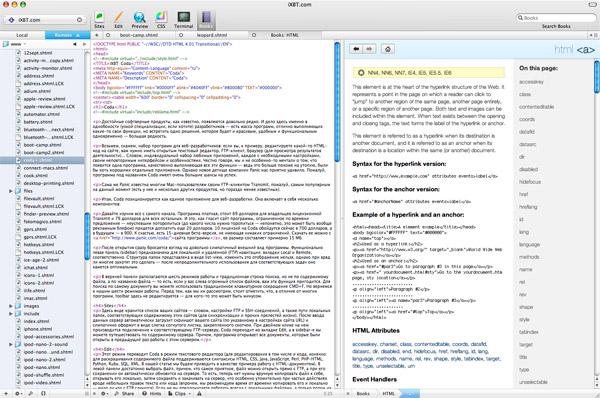
Task: Select the Books tool in toolbar
Action: tap(206, 20)
